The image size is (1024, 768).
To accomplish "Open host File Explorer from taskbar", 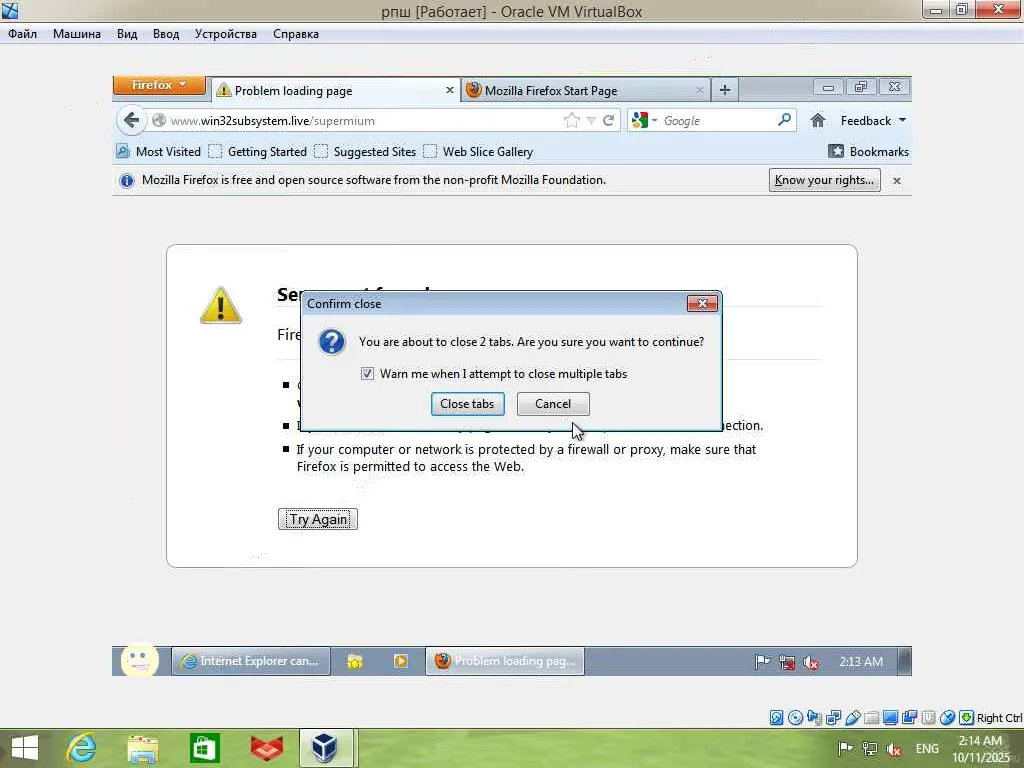I will point(142,748).
